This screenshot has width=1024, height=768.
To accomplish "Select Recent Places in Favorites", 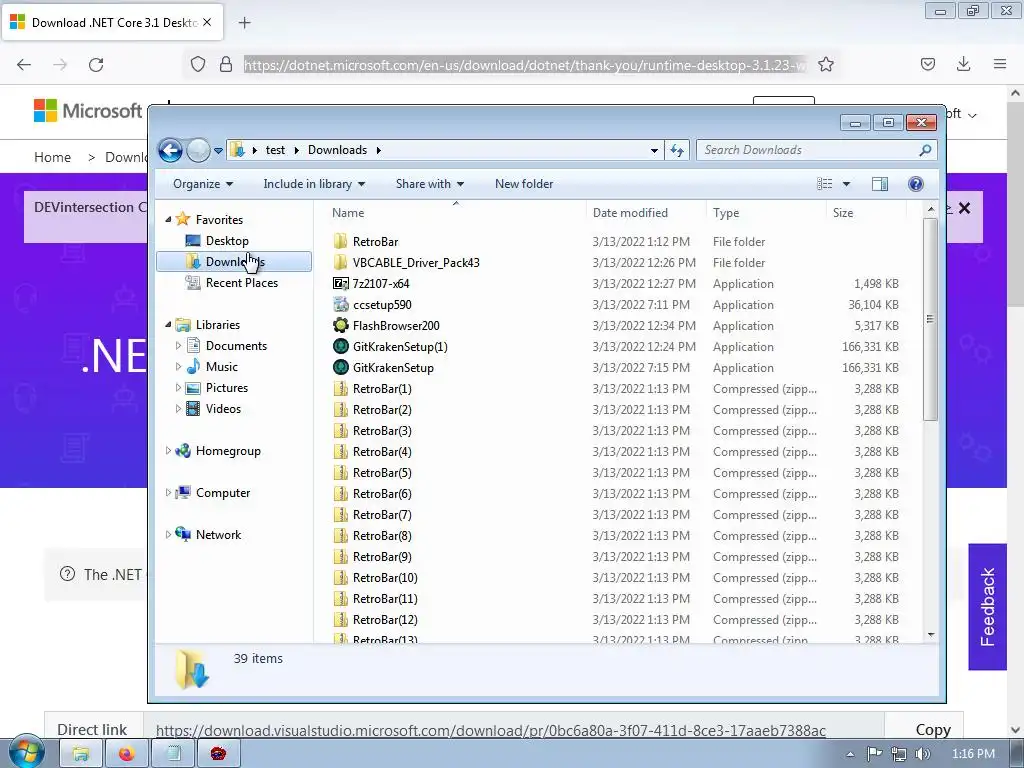I will 241,283.
